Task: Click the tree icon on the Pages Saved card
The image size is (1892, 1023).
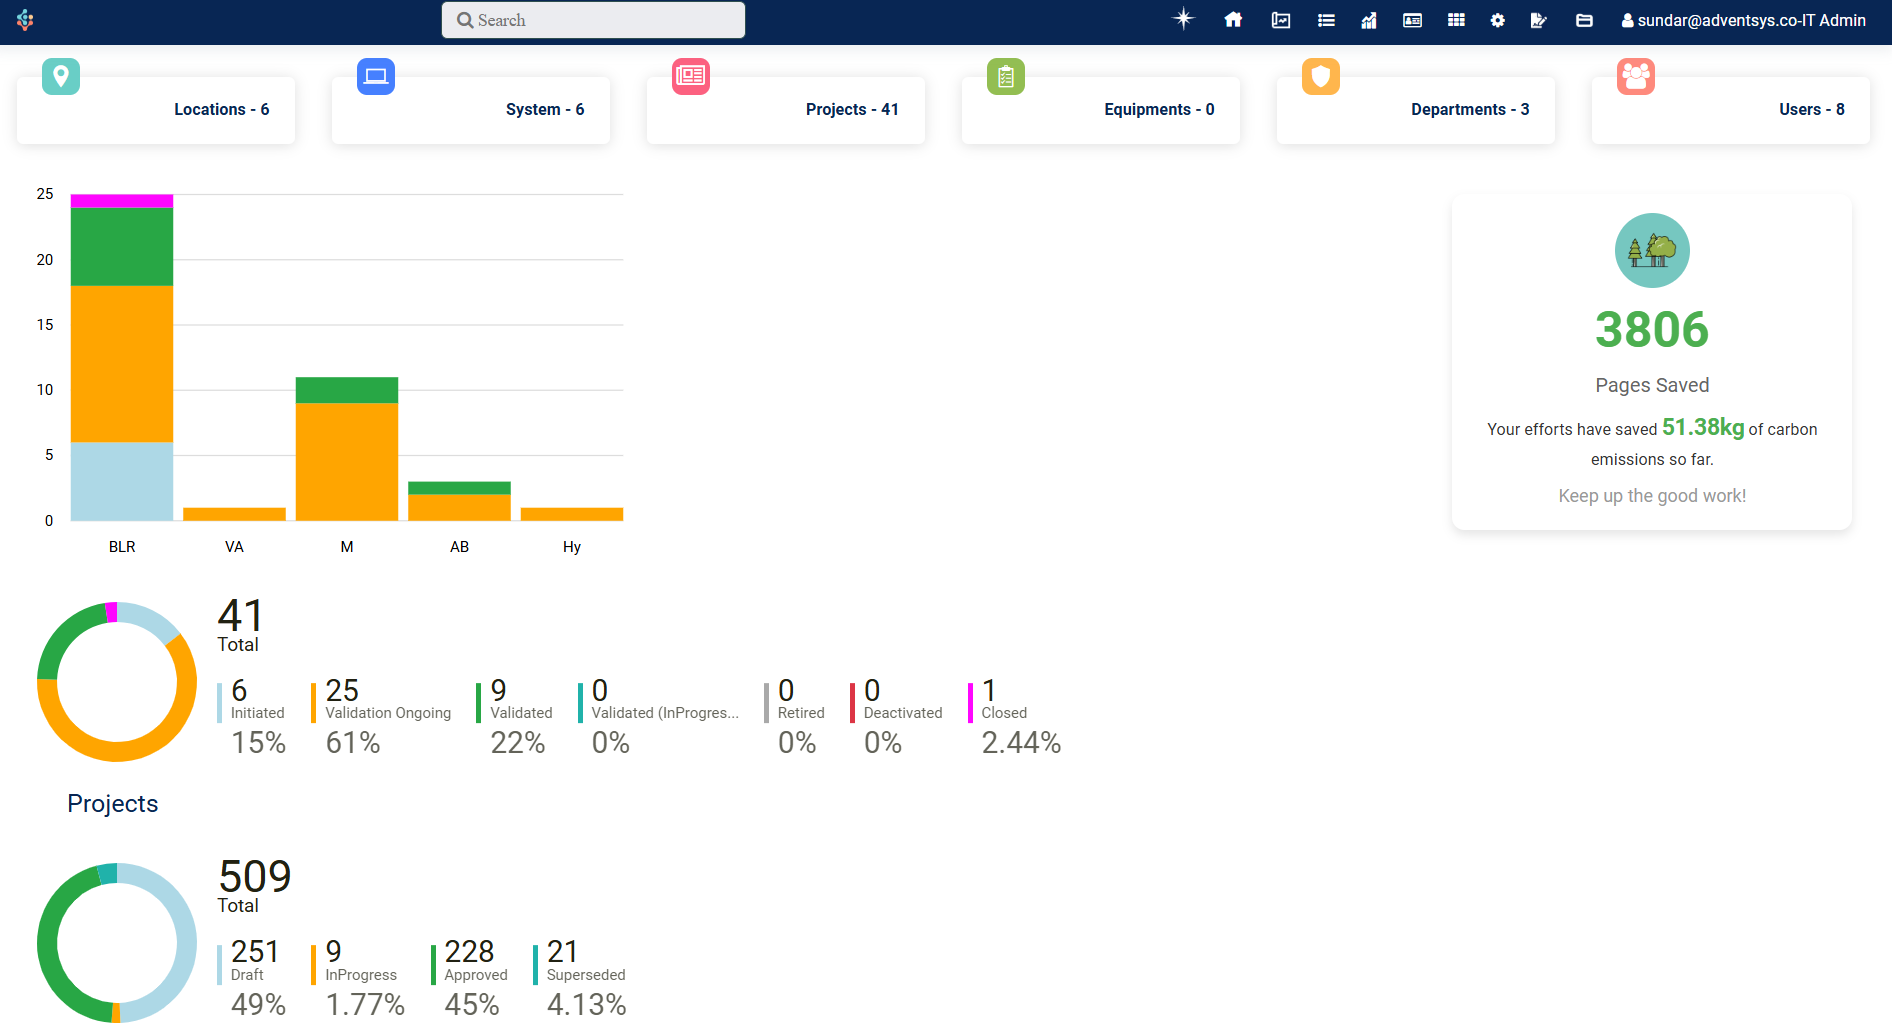Action: [x=1651, y=250]
